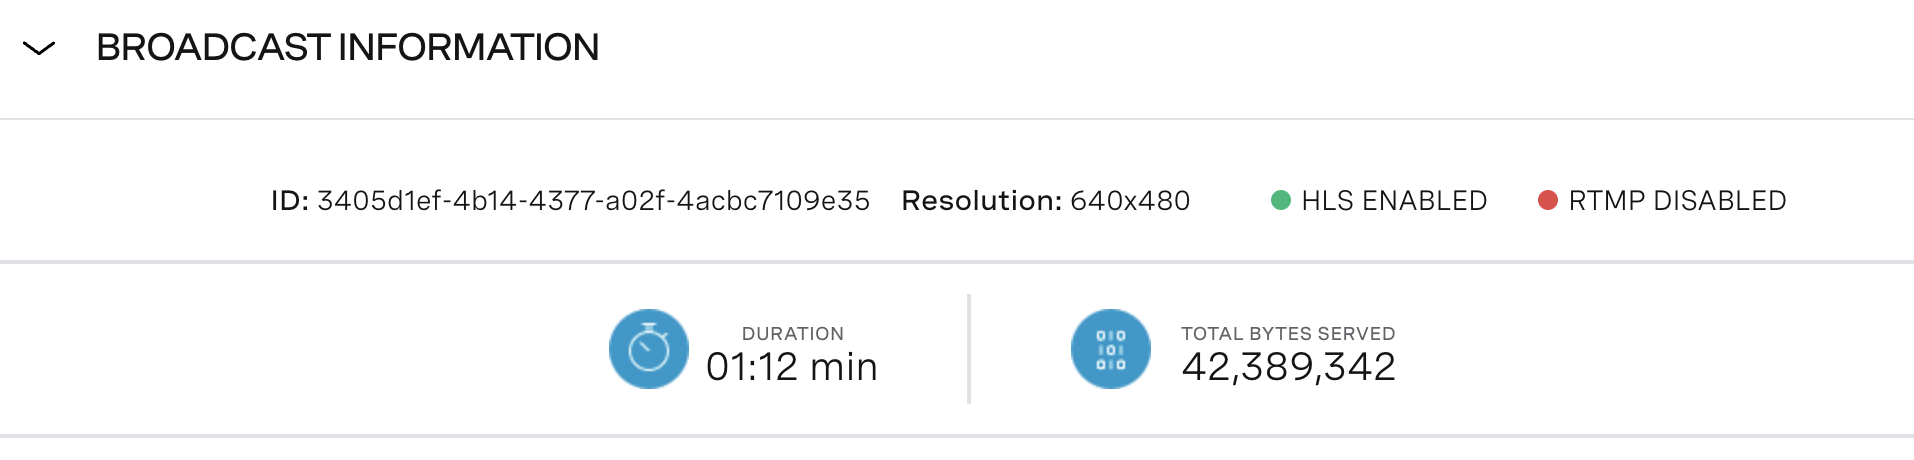Click the separator line below the ID row
Viewport: 1914px width, 460px height.
click(957, 262)
